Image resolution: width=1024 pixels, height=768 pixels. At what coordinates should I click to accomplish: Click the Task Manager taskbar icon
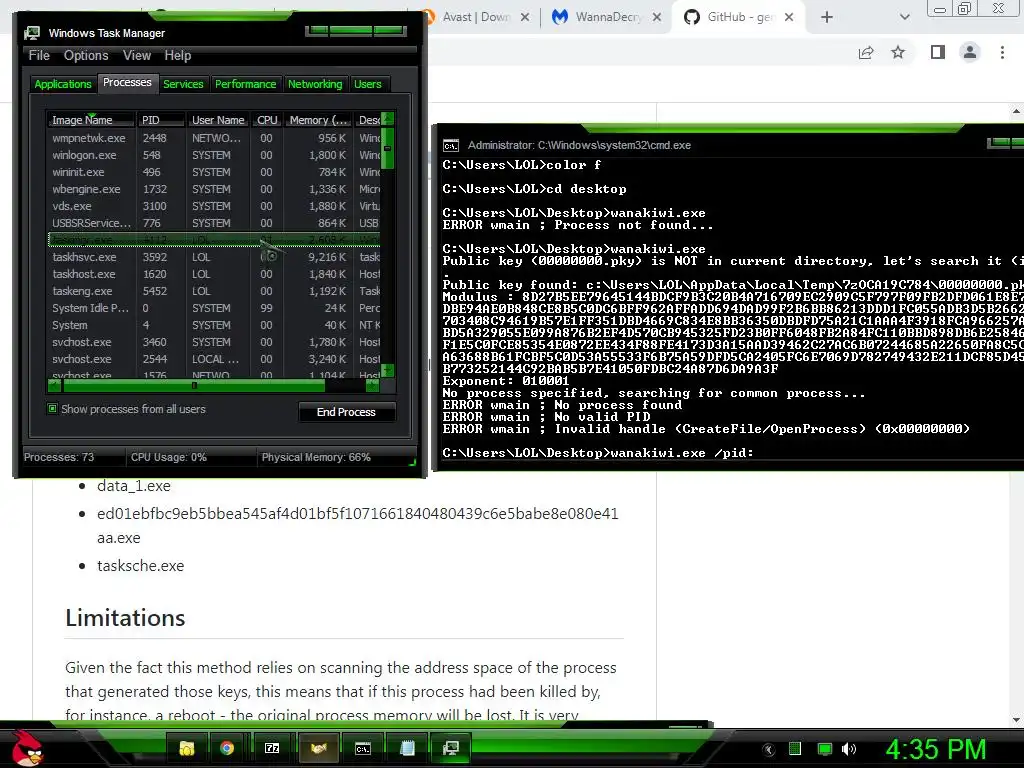tap(451, 748)
